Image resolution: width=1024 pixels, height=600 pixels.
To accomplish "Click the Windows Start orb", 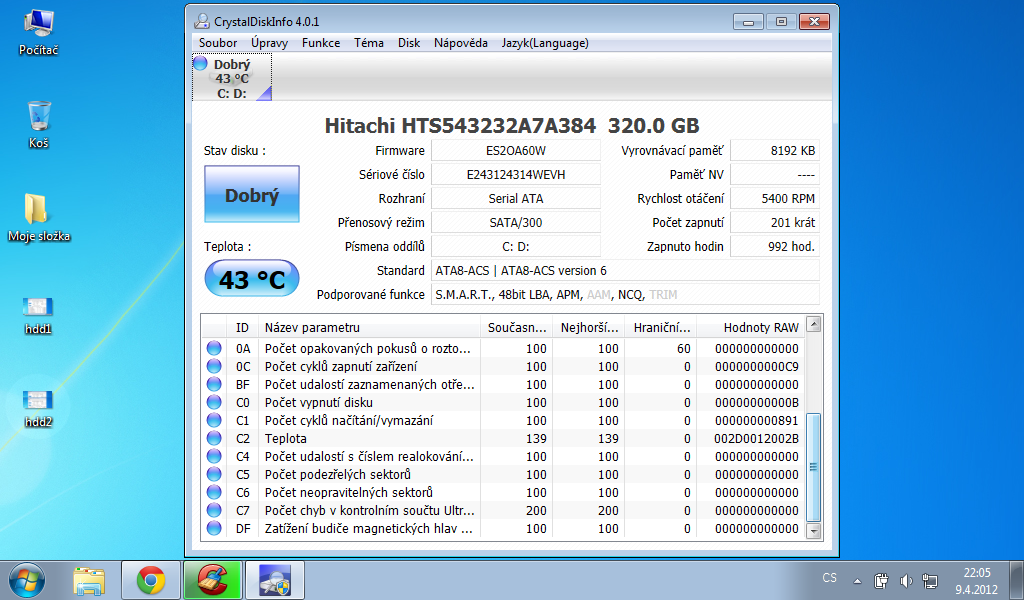I will [27, 580].
